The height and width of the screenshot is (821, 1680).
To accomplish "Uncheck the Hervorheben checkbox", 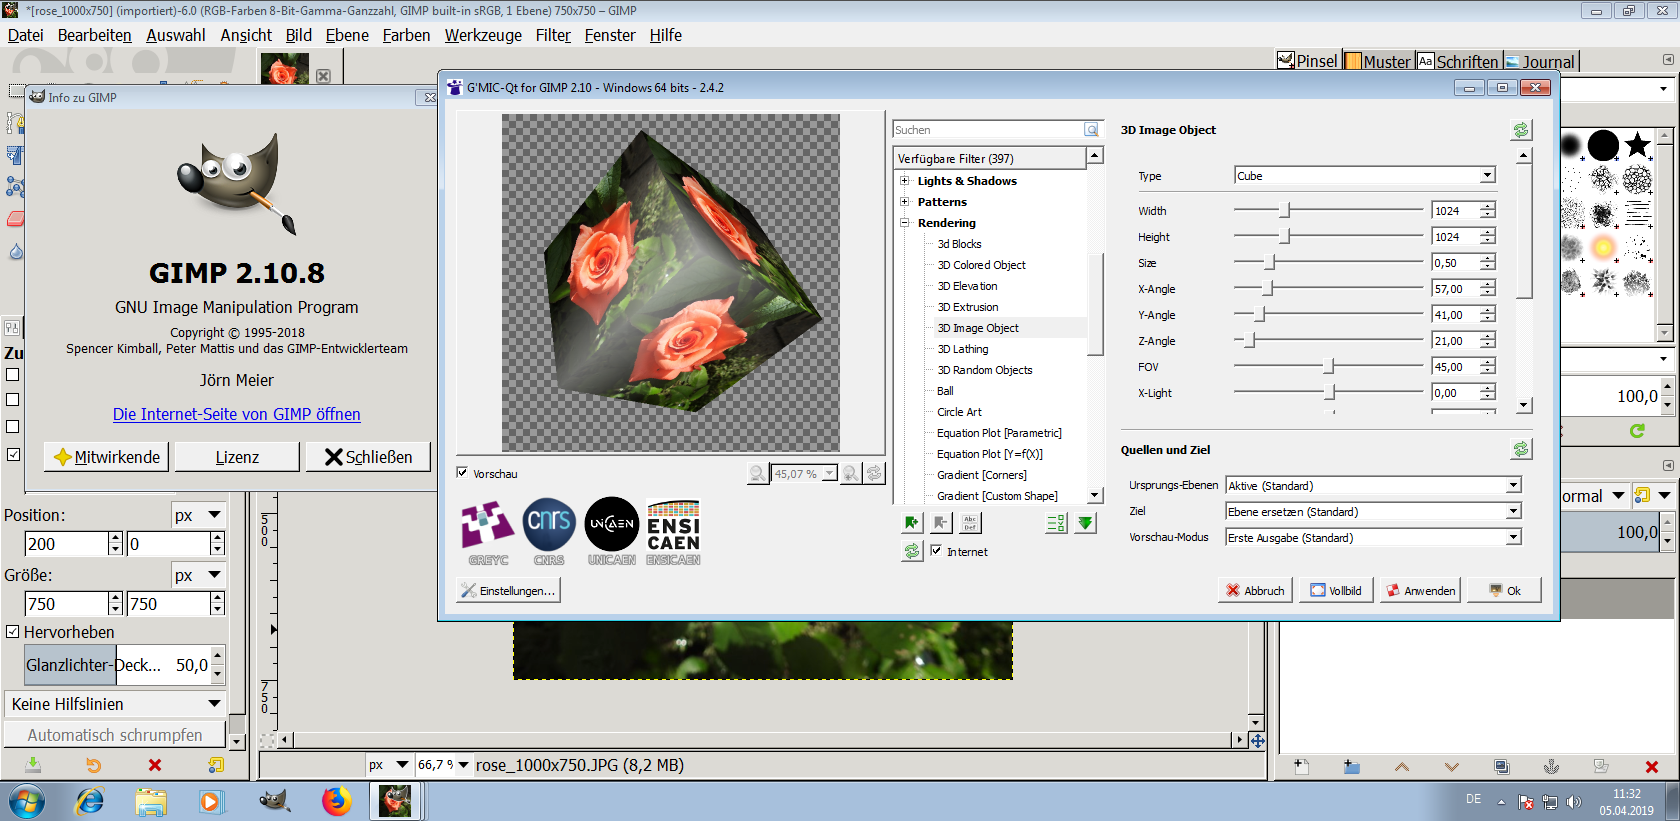I will [13, 632].
